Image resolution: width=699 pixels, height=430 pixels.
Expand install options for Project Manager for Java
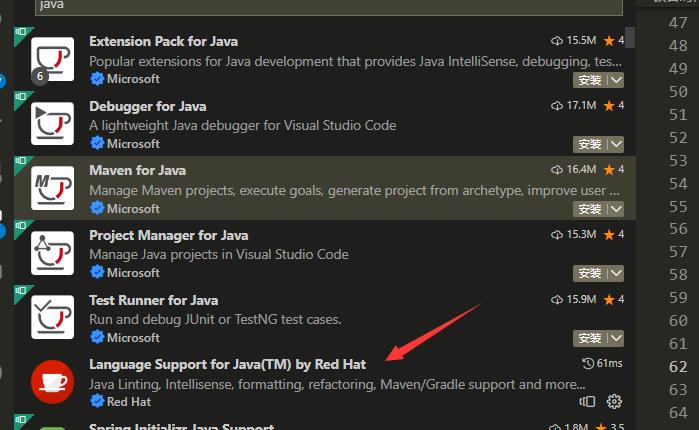coord(616,274)
